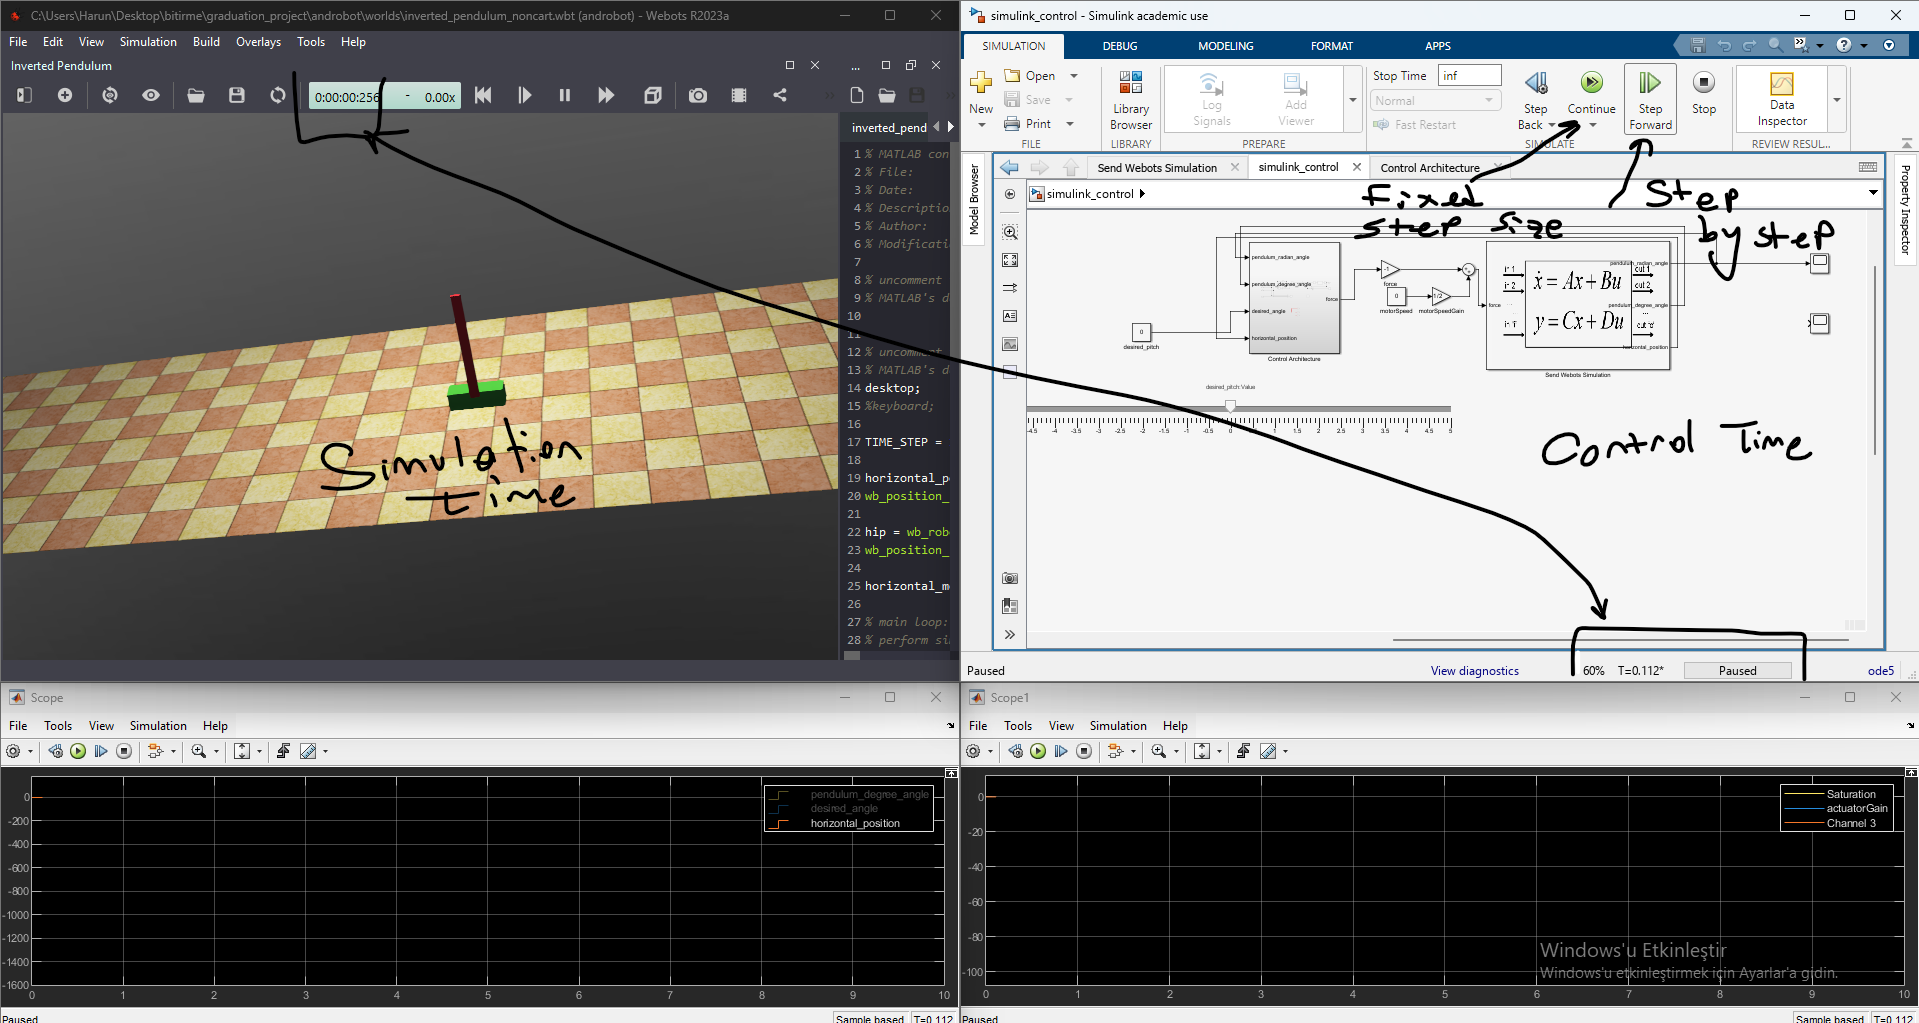Image resolution: width=1919 pixels, height=1023 pixels.
Task: Navigate back with the blue left arrow
Action: point(1010,168)
